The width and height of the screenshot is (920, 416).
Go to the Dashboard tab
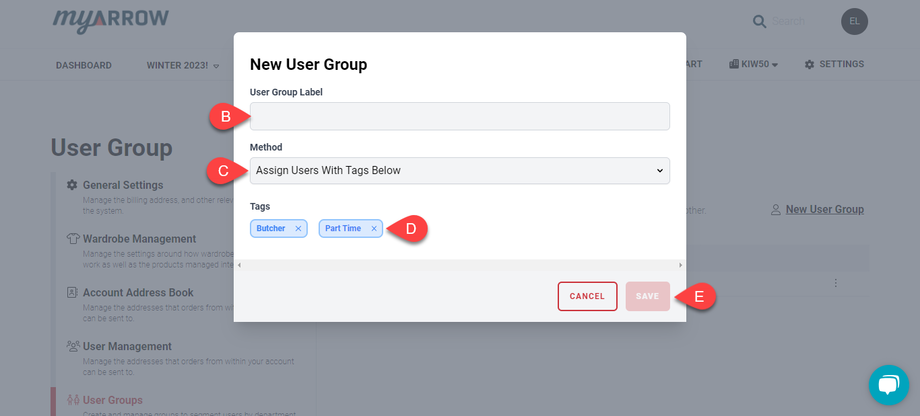(84, 65)
